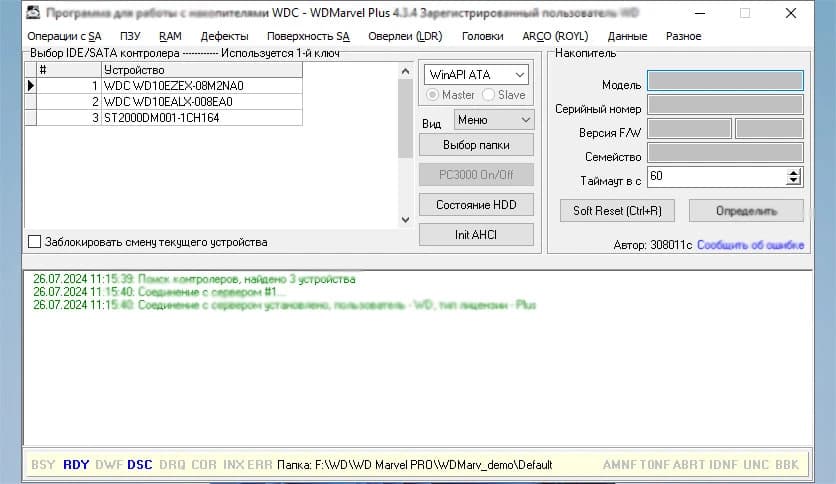
Task: Click the DWF status indicator
Action: tap(109, 465)
